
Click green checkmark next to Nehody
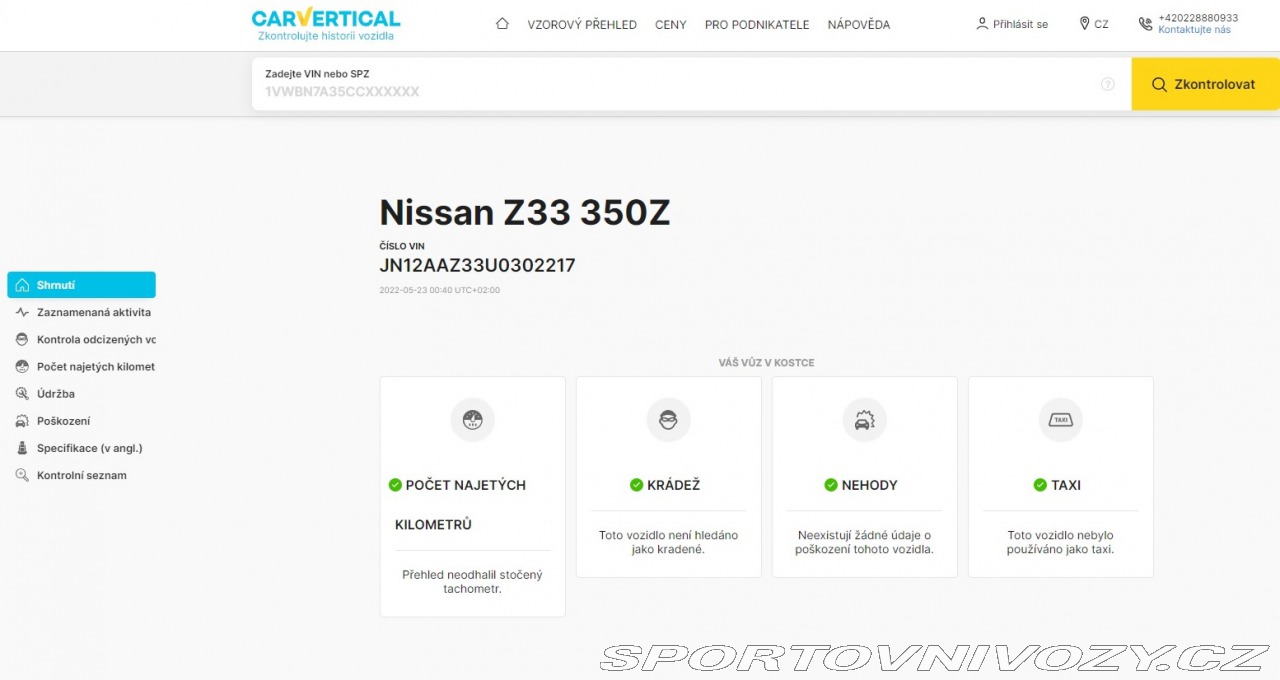(x=830, y=485)
